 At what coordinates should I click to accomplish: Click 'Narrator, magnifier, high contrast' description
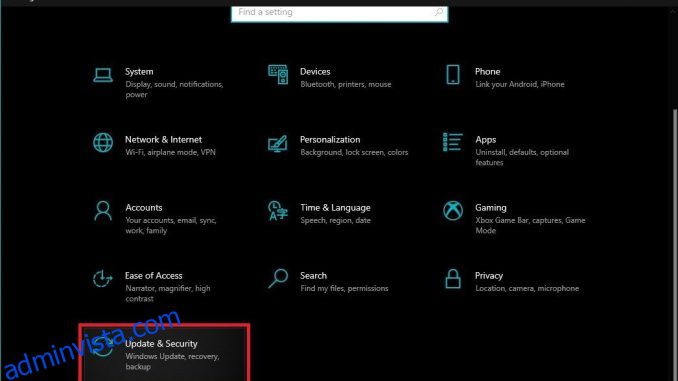168,293
